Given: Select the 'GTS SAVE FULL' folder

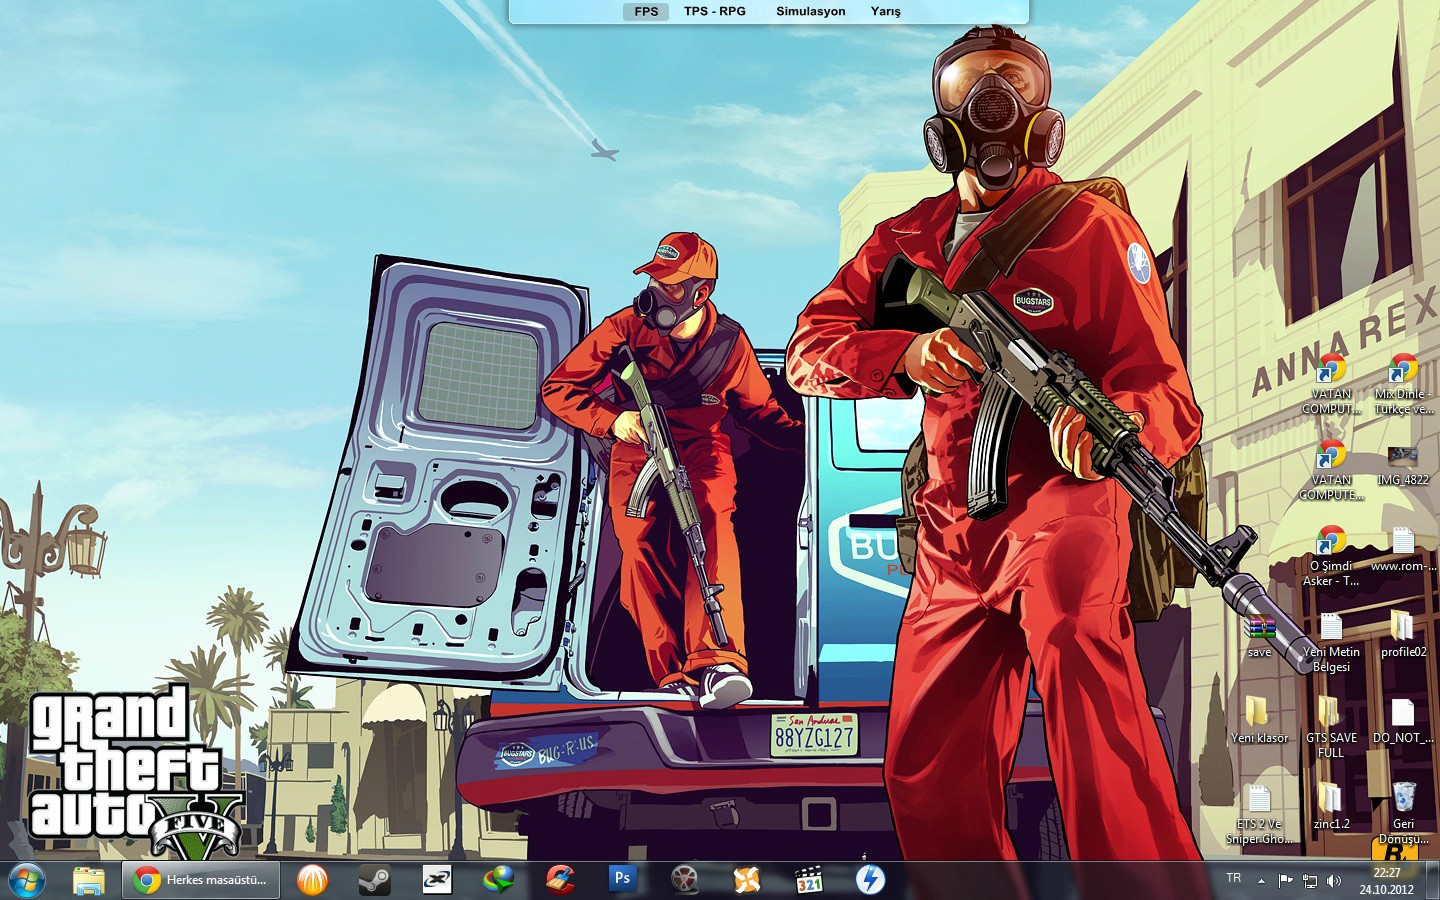Looking at the screenshot, I should tap(1331, 728).
